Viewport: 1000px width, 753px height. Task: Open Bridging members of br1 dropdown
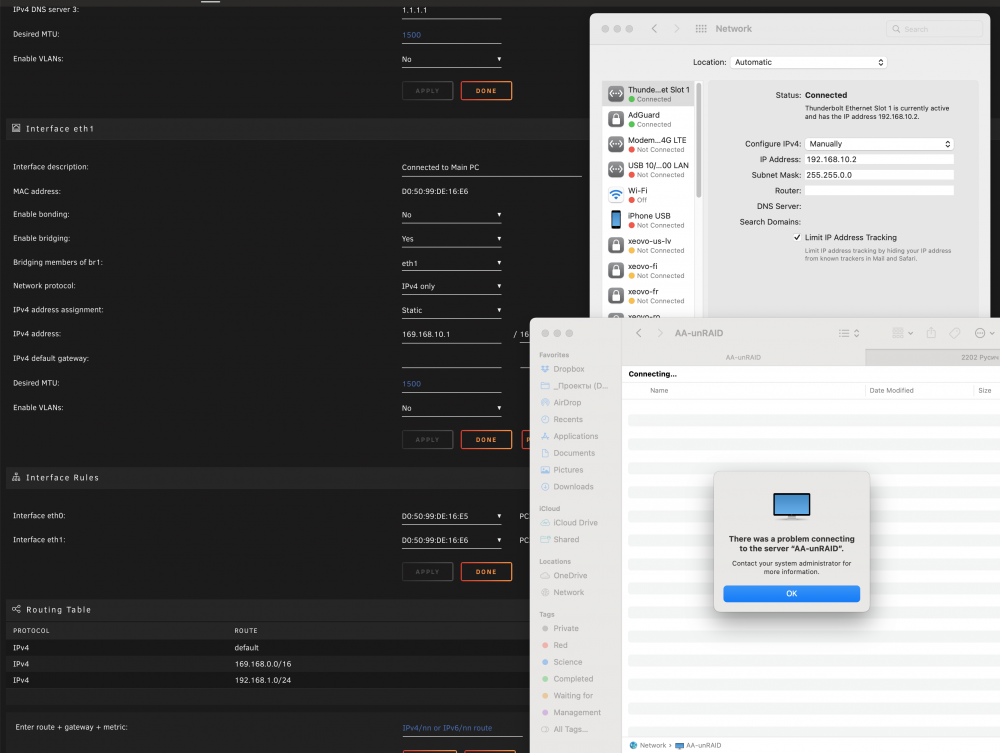point(451,263)
